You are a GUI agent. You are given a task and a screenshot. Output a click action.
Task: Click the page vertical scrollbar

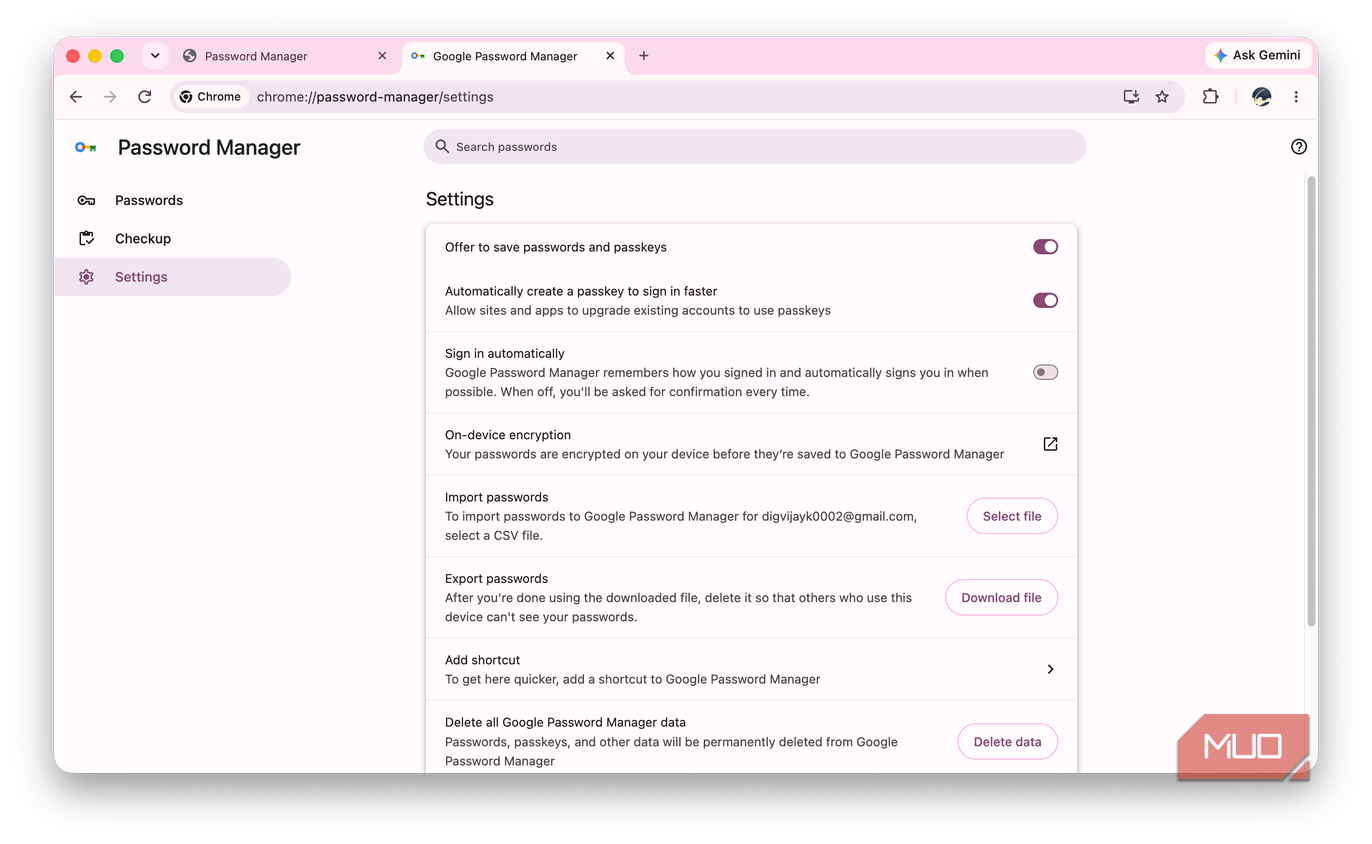pos(1311,400)
